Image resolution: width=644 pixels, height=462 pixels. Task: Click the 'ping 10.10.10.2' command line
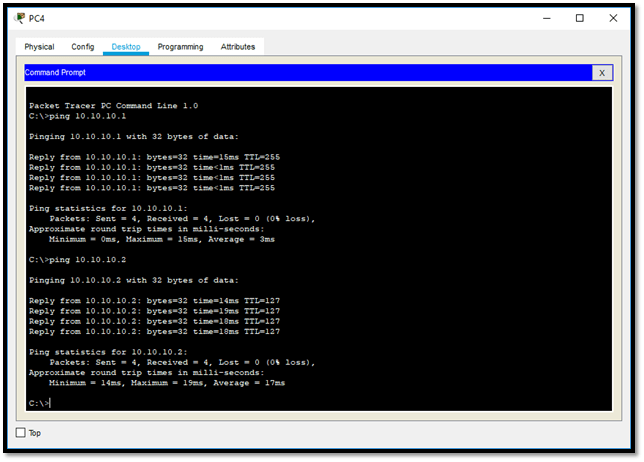(x=78, y=260)
